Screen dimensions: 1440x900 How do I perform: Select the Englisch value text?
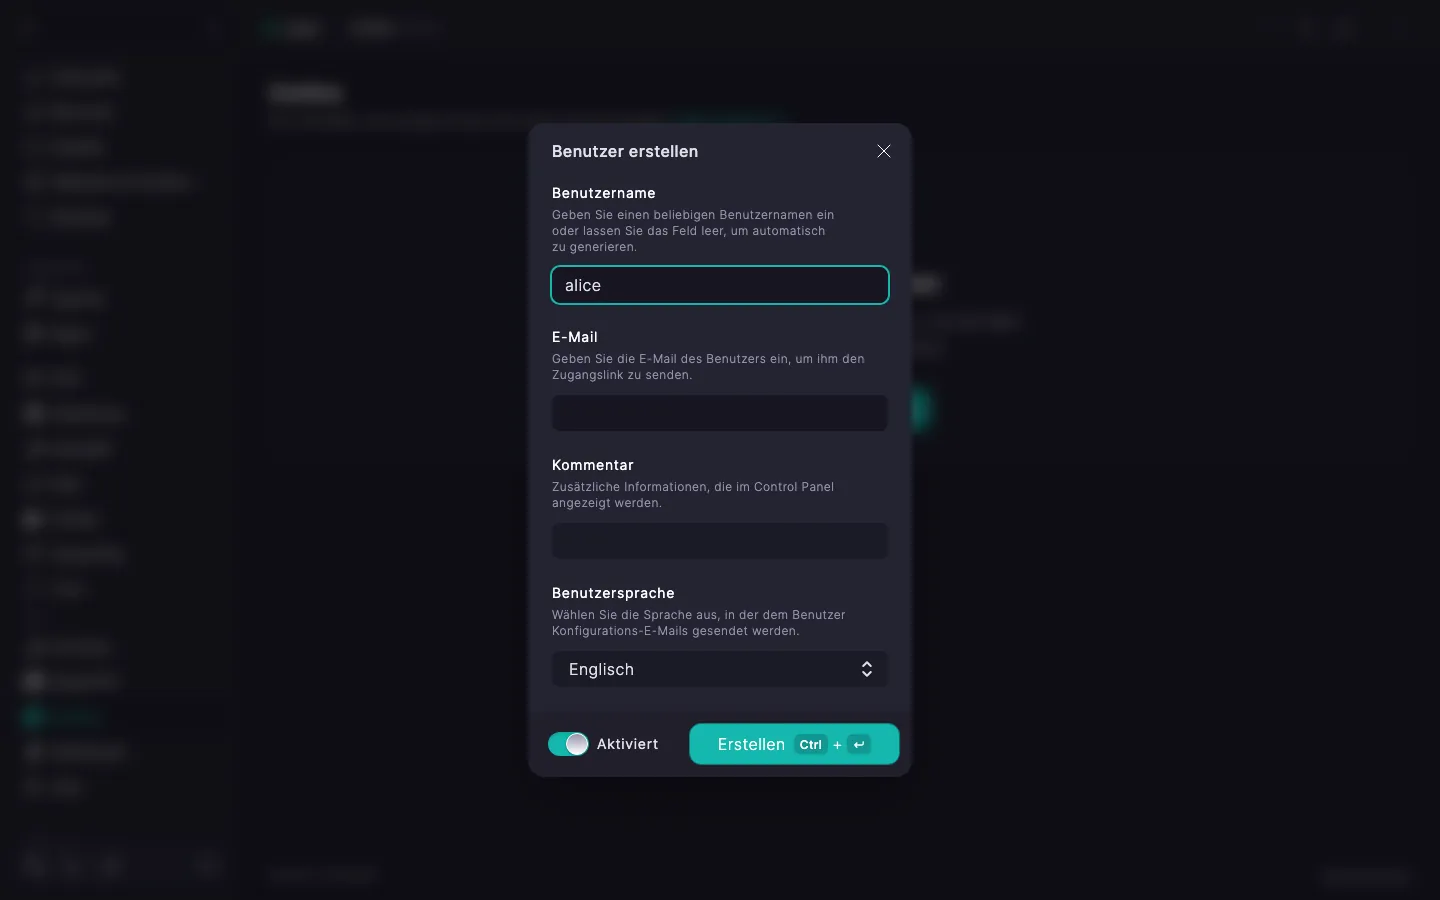coord(601,669)
